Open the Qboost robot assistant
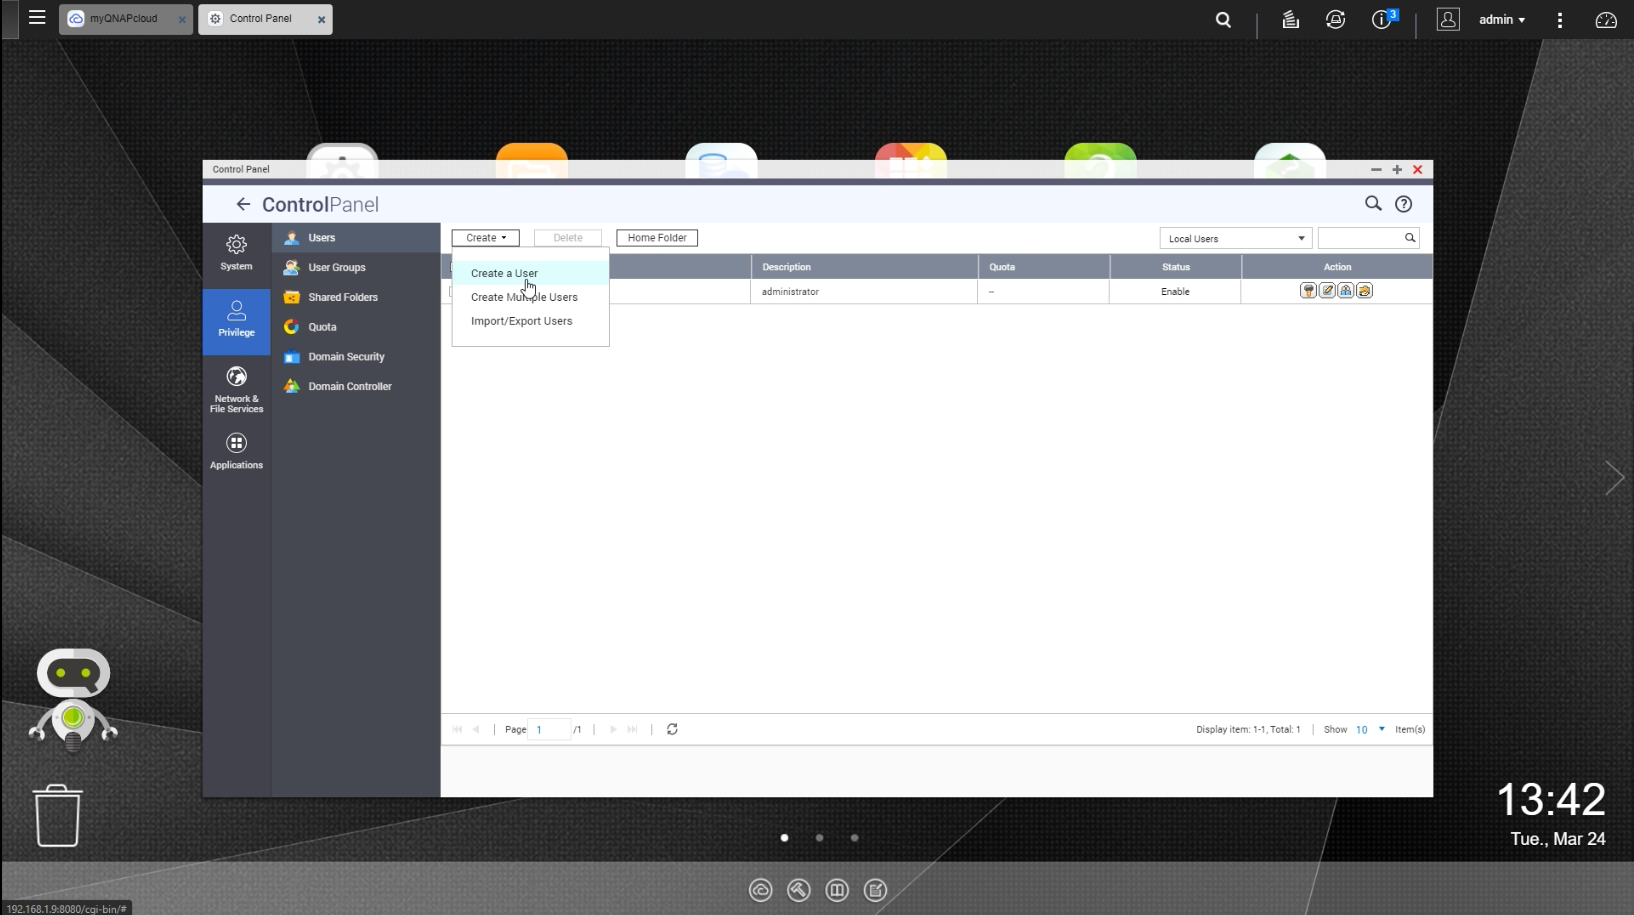This screenshot has height=915, width=1634. (73, 700)
